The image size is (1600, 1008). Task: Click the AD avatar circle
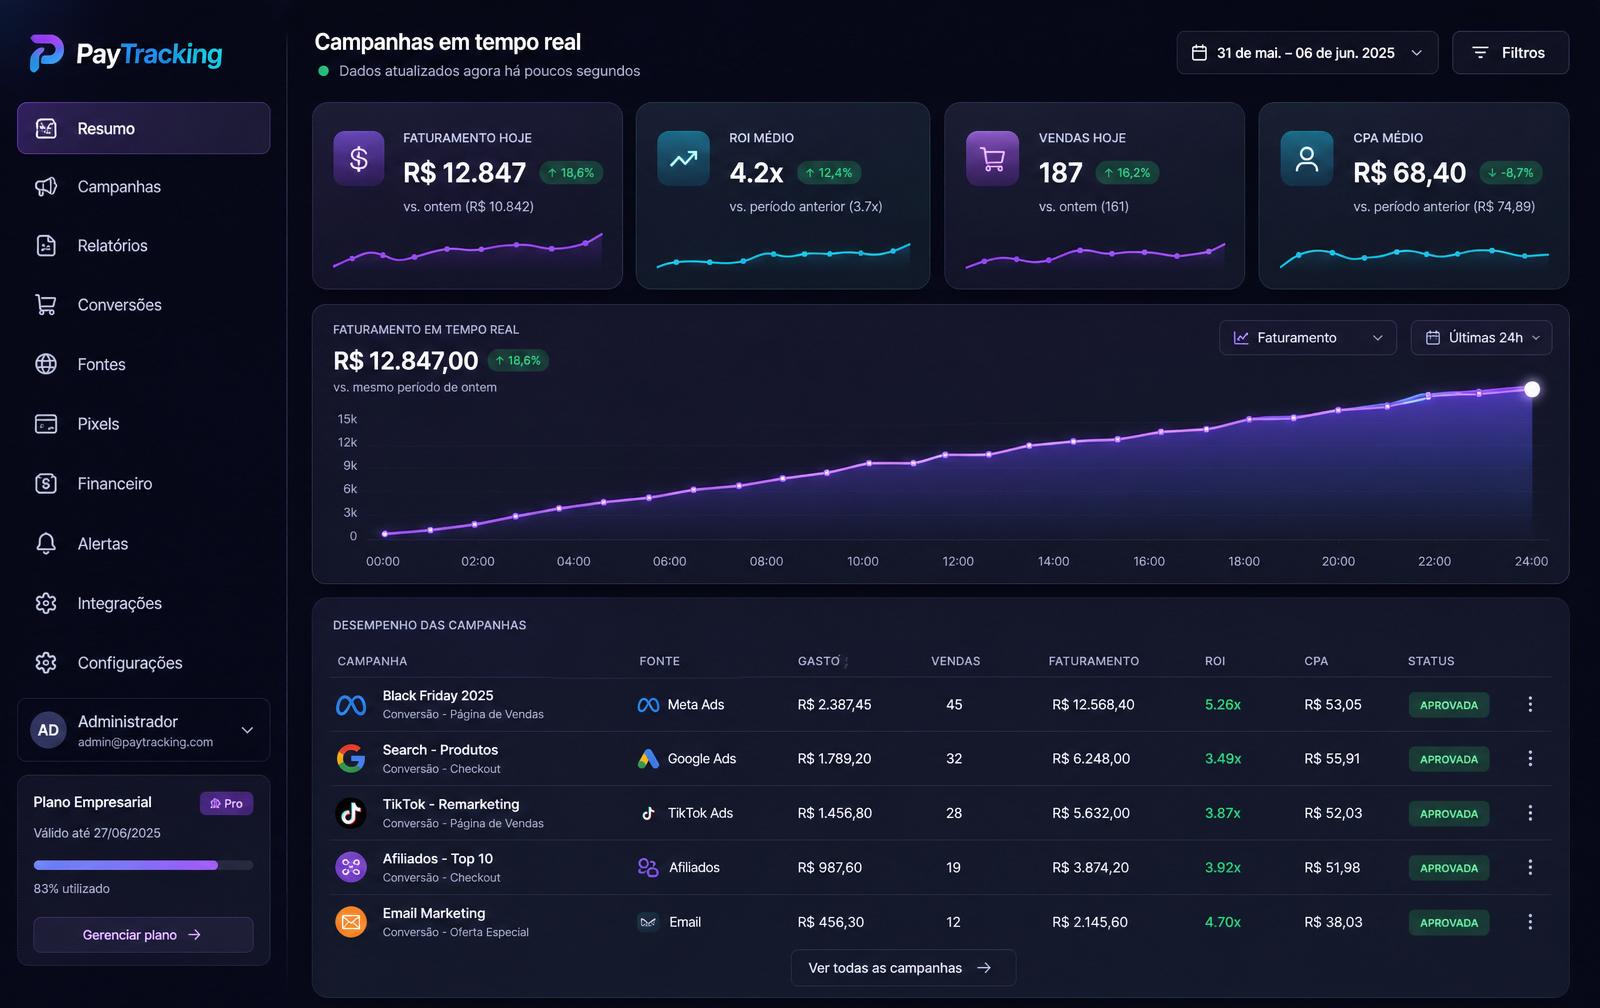click(x=48, y=730)
